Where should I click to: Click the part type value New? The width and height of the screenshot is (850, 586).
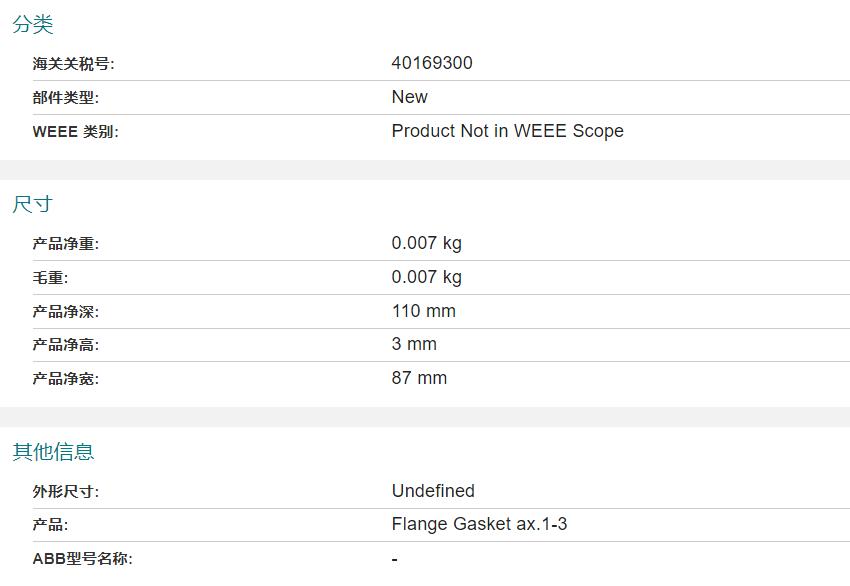pyautogui.click(x=409, y=97)
